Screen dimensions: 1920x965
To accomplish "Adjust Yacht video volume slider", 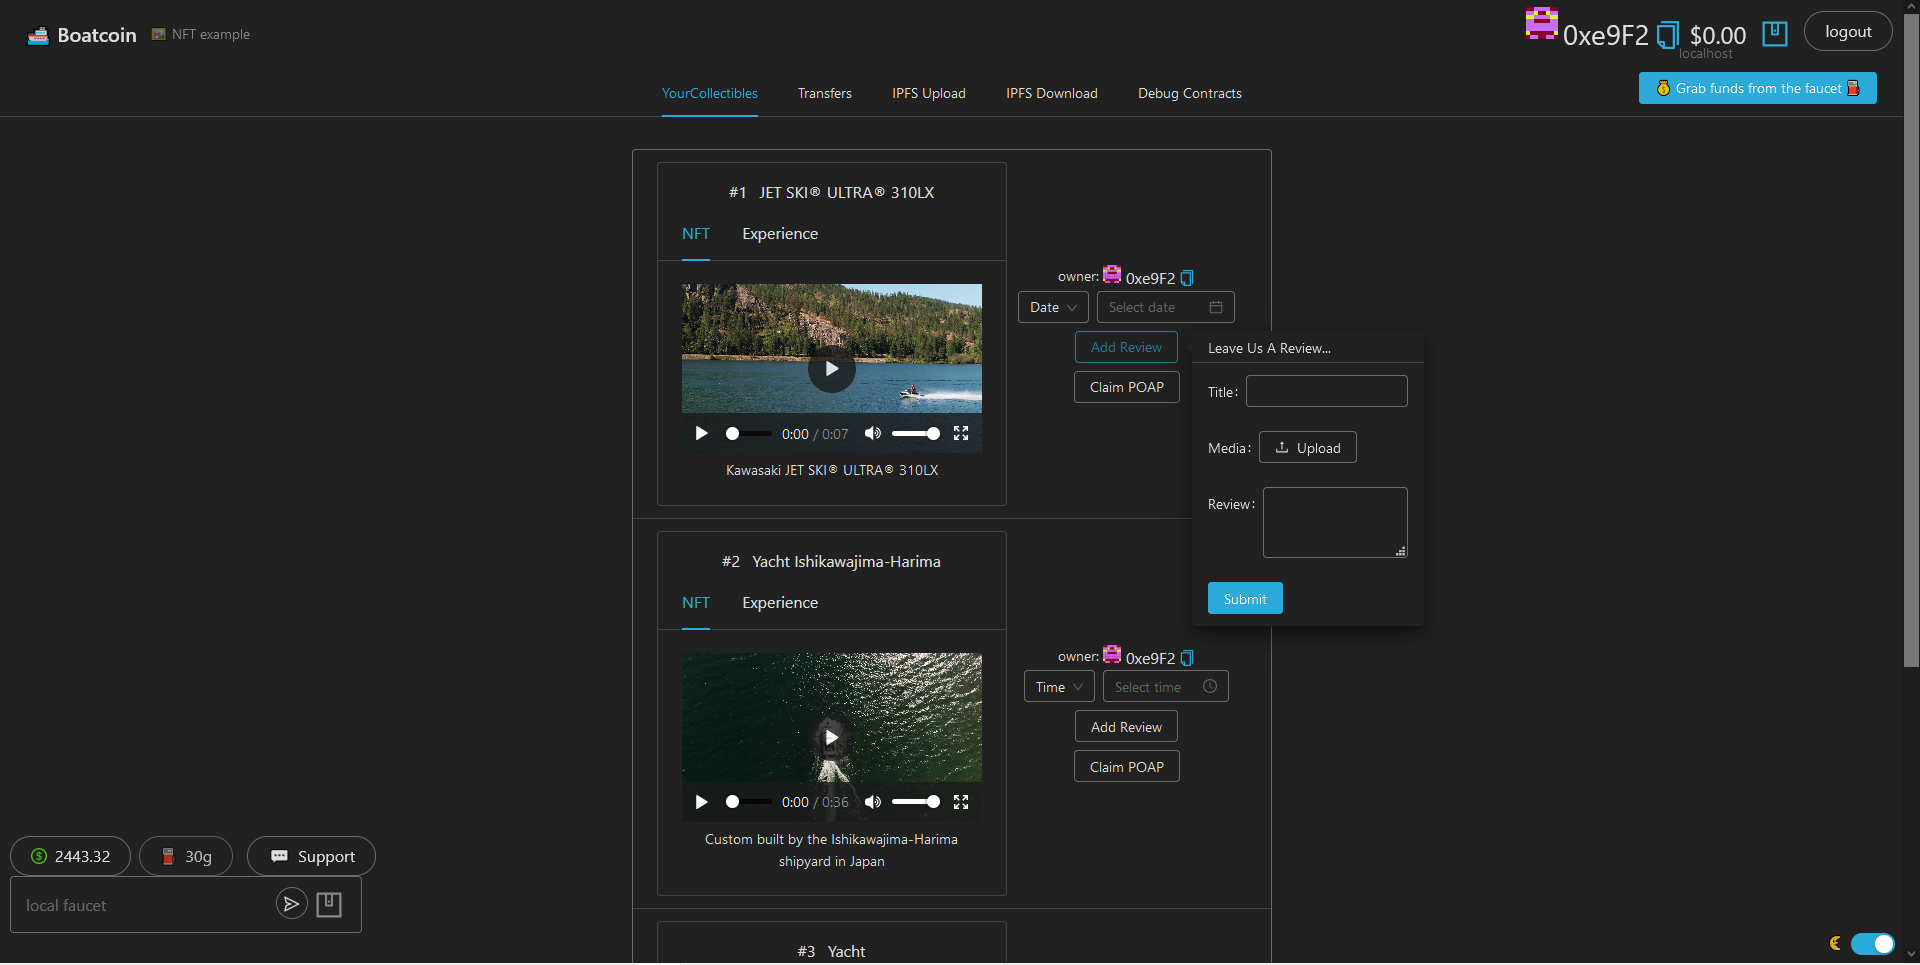I will coord(915,802).
